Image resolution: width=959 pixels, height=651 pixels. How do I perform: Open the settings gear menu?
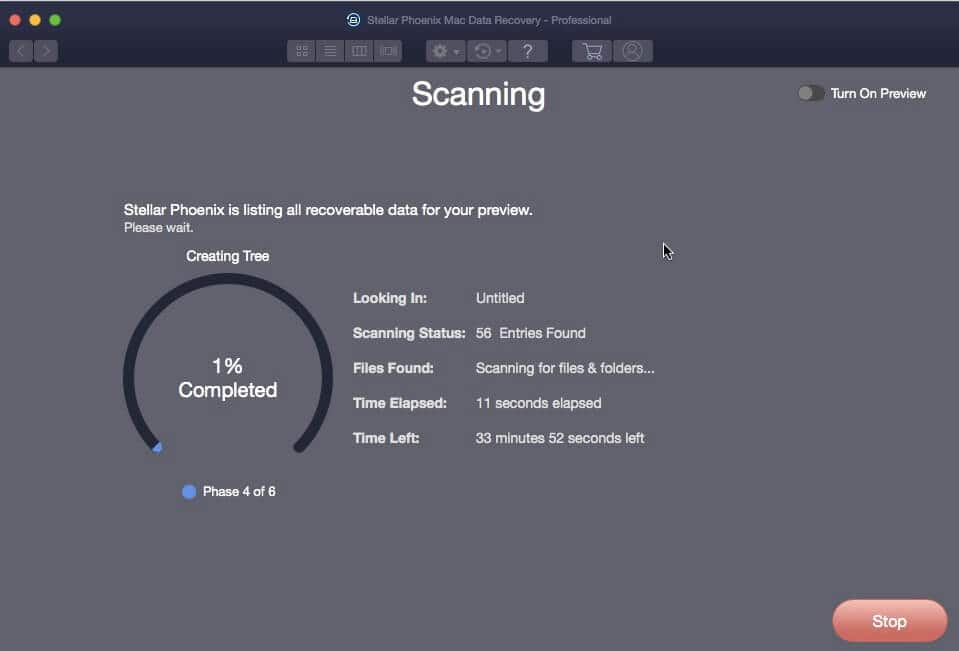click(x=446, y=51)
